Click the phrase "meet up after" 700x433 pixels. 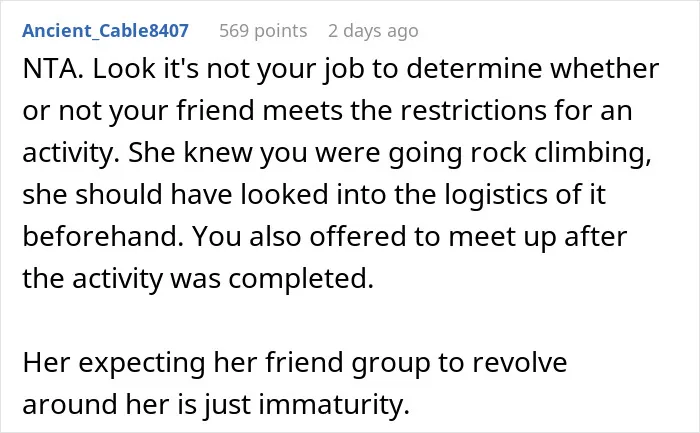(538, 237)
